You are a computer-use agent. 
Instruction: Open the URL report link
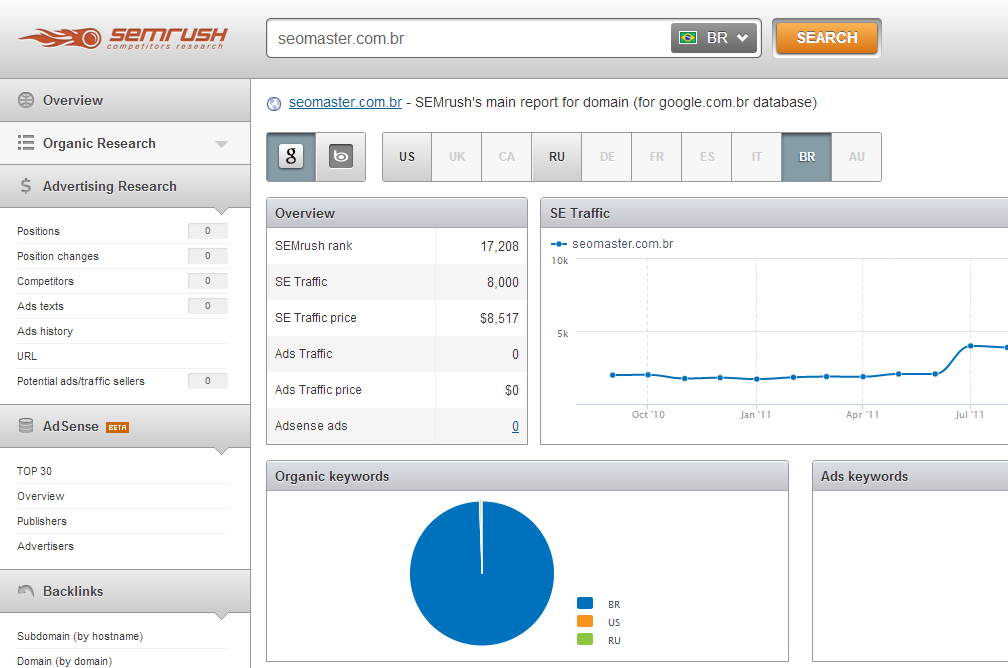27,356
